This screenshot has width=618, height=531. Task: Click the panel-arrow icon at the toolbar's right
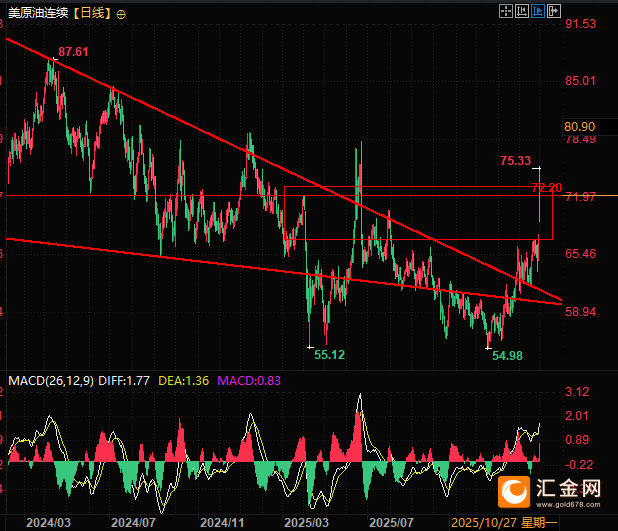[x=554, y=11]
